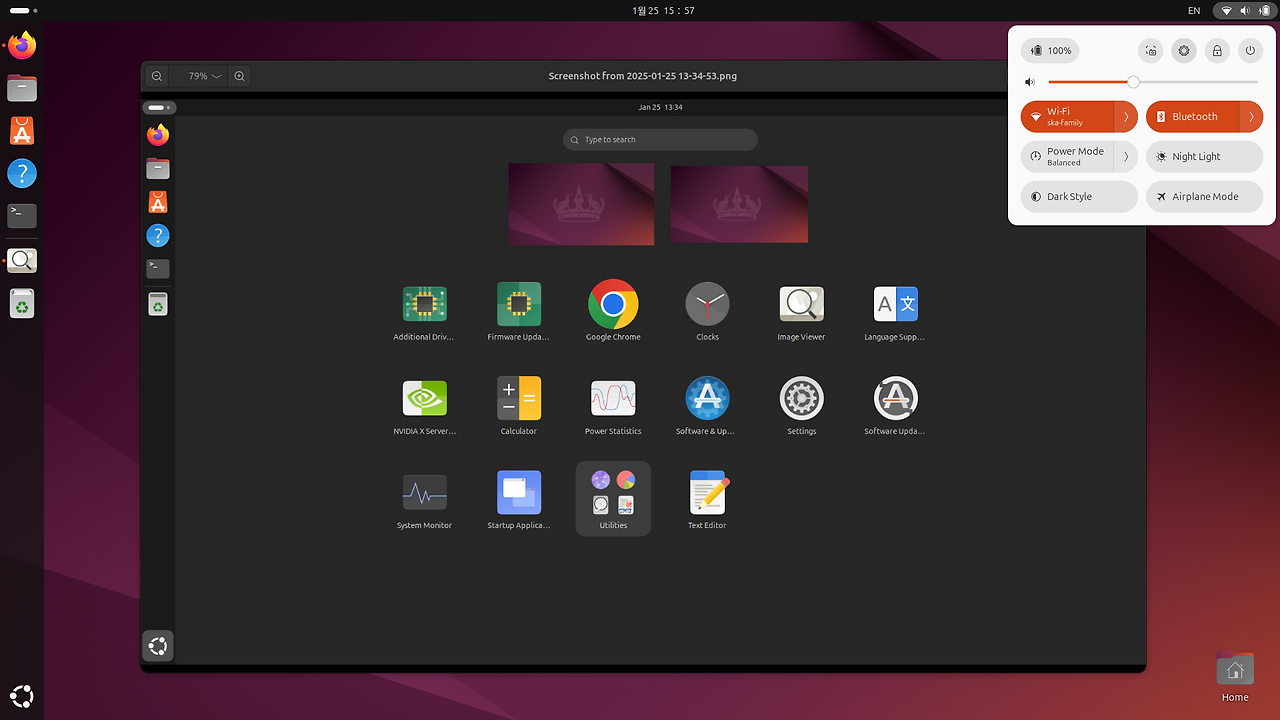The image size is (1280, 720).
Task: Expand the Bluetooth devices arrow
Action: click(1251, 116)
